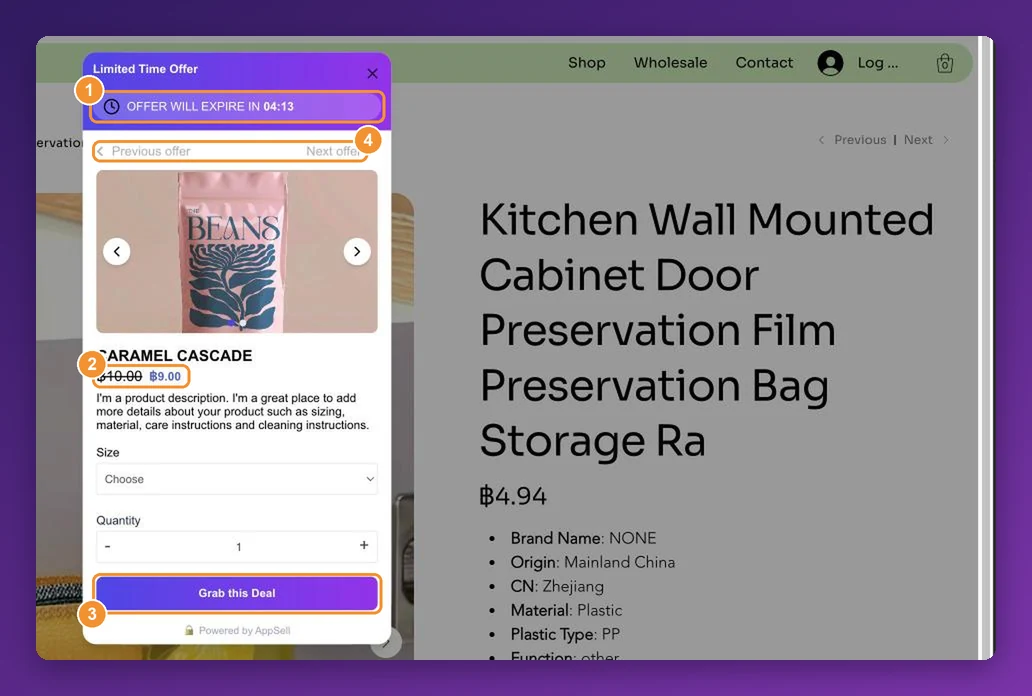This screenshot has width=1032, height=696.
Task: Close the Limited Time Offer popup
Action: [x=373, y=73]
